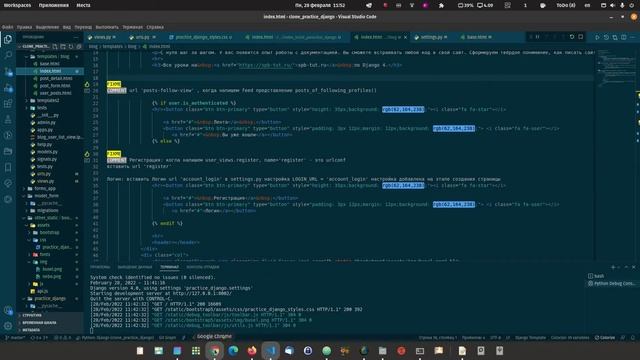Click the Run file icon in editor actions
The width and height of the screenshot is (640, 360).
coord(597,37)
